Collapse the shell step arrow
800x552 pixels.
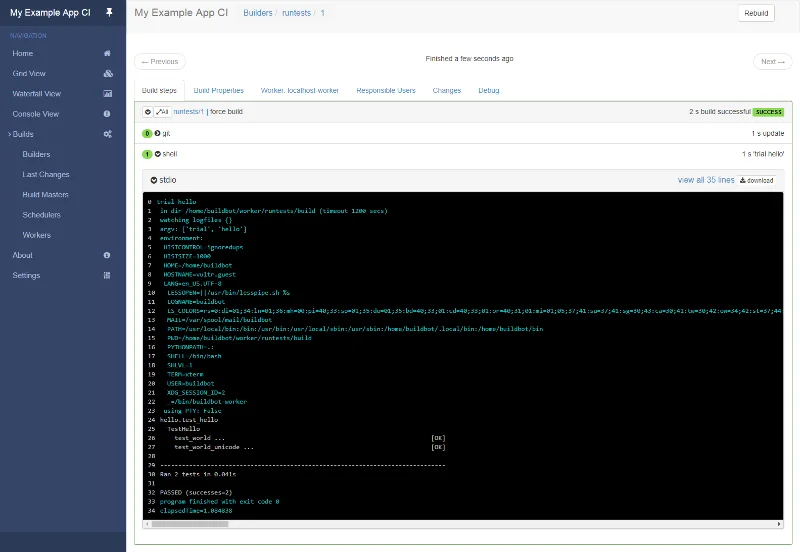coord(158,154)
